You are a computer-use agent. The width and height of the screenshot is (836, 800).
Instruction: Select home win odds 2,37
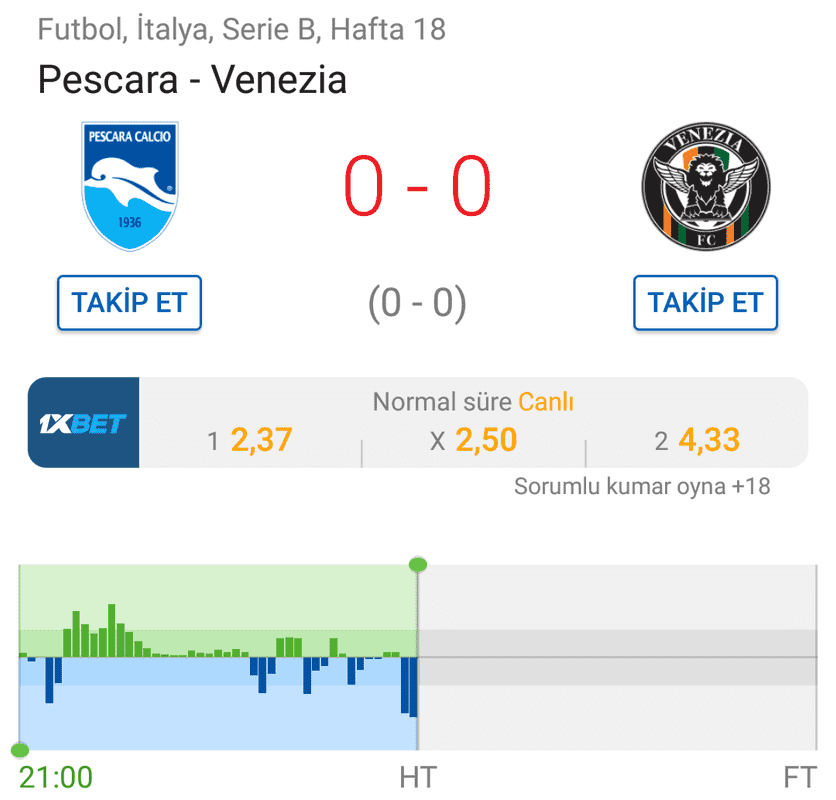coord(250,441)
